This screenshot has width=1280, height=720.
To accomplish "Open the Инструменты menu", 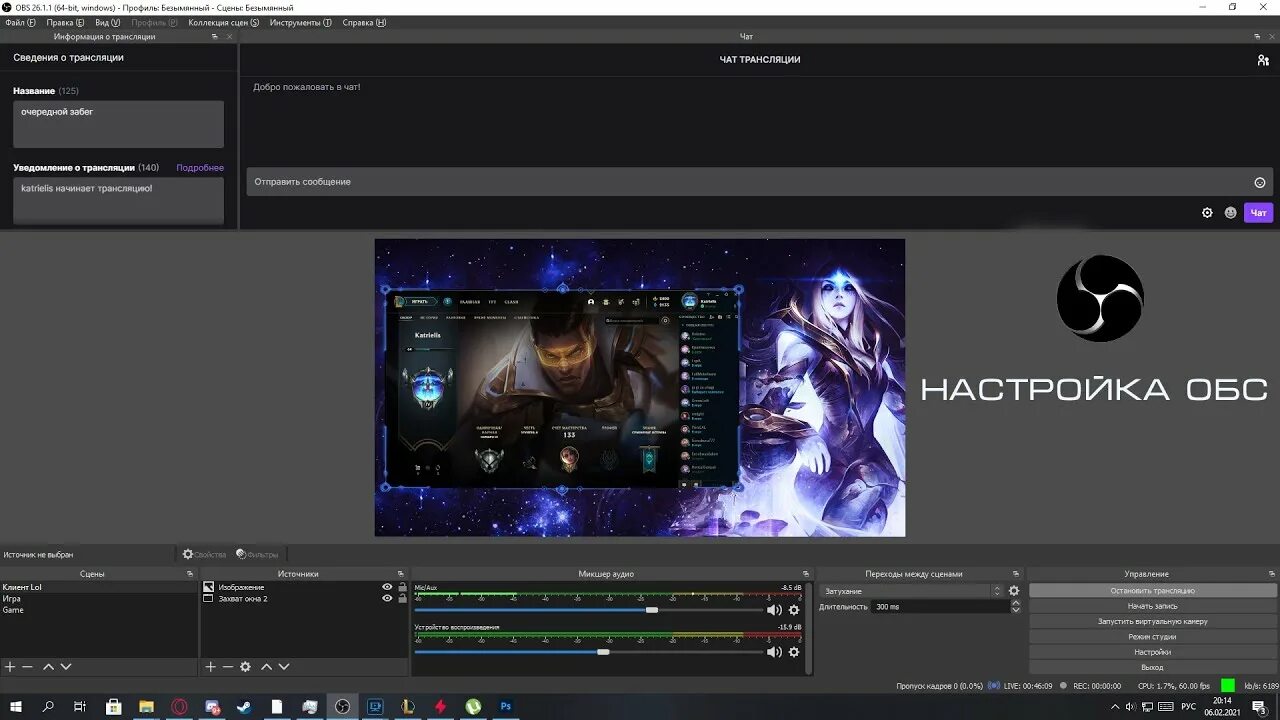I will (x=300, y=22).
